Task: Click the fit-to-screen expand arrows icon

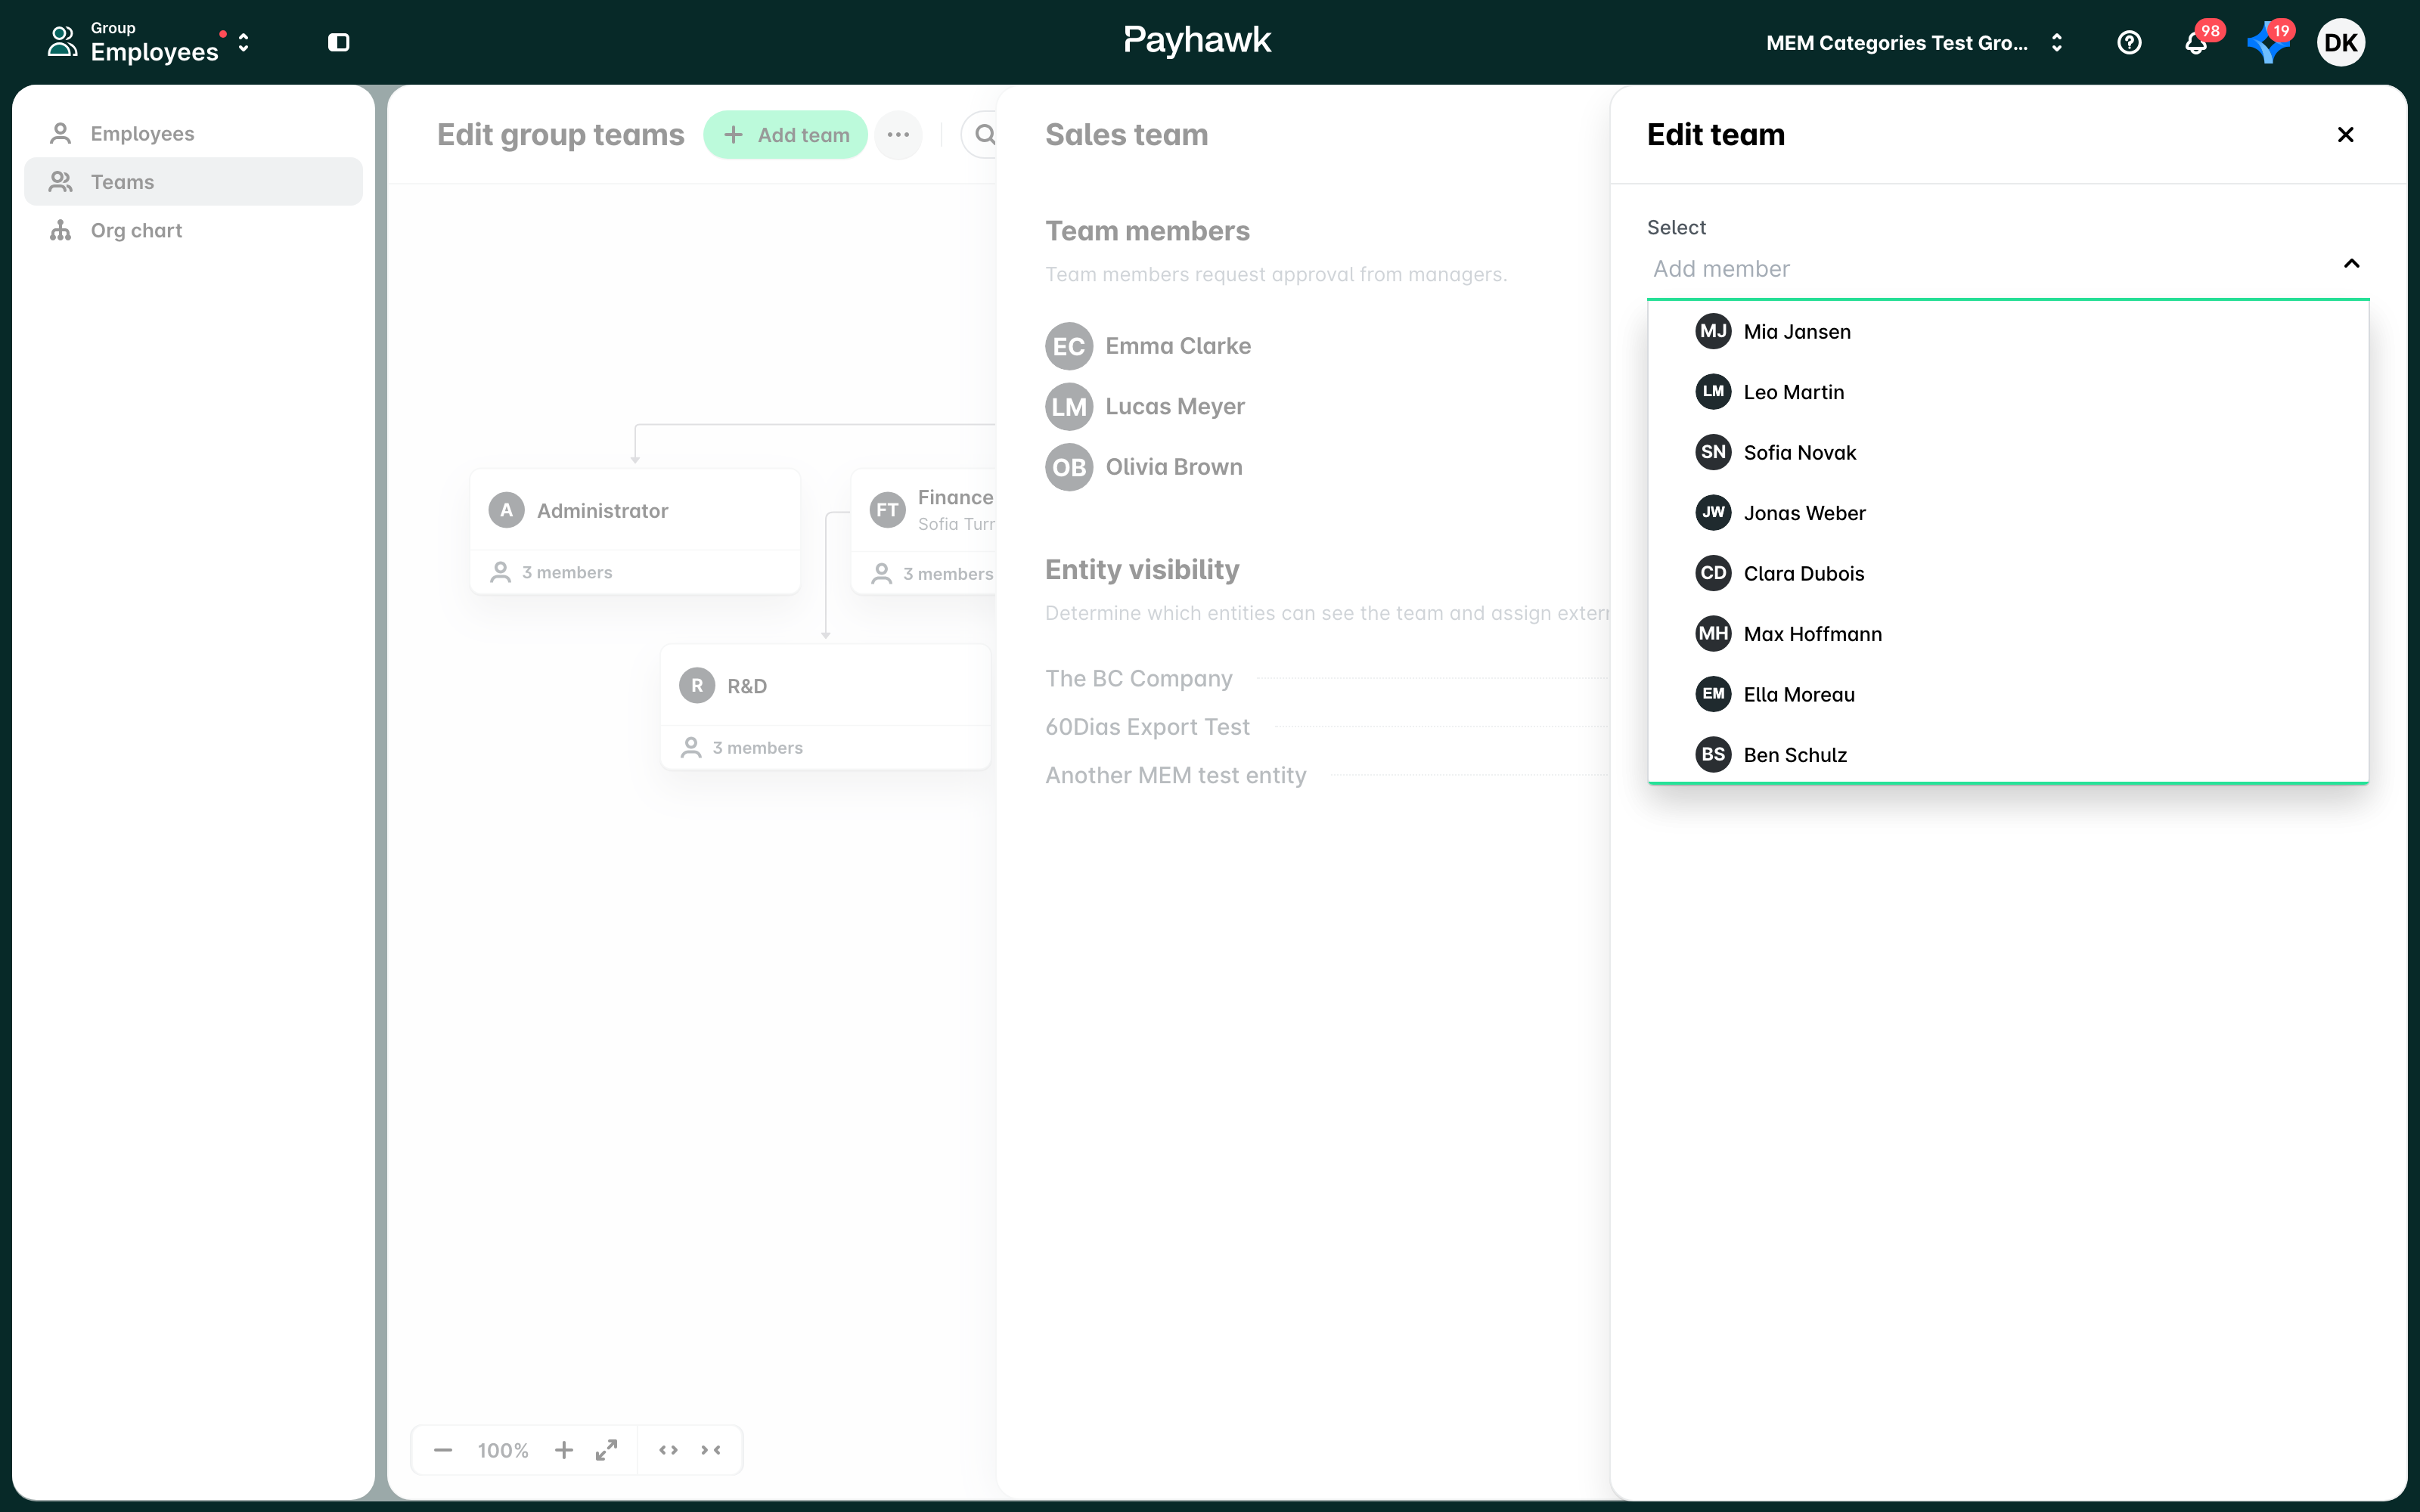Action: point(606,1450)
